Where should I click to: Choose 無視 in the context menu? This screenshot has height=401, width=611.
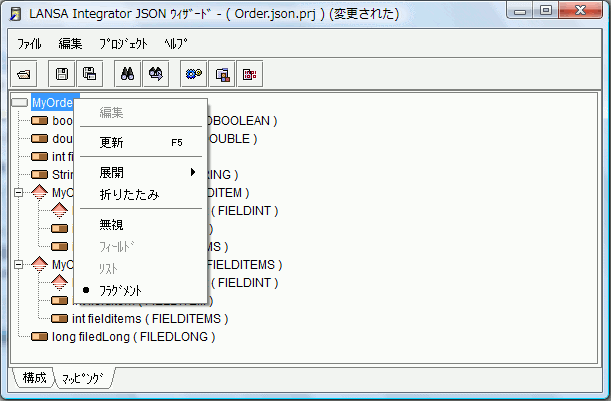coord(140,225)
